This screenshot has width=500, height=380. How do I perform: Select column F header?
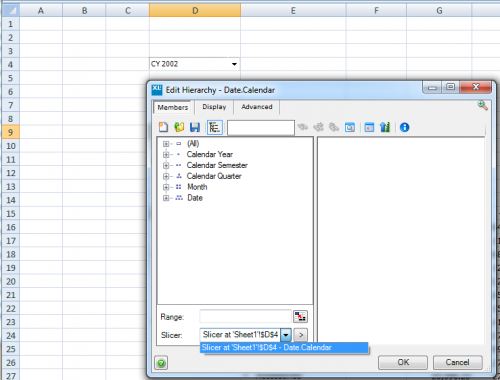[x=376, y=11]
